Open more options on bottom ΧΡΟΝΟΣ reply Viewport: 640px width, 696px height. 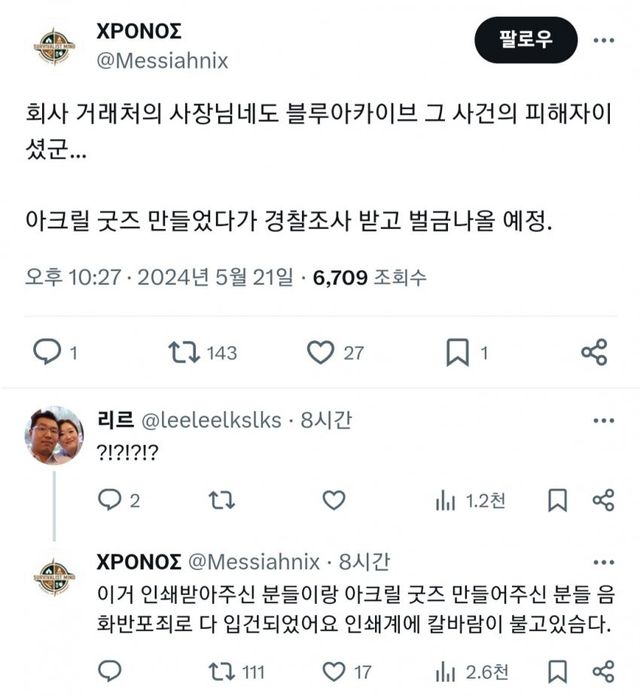coord(604,562)
